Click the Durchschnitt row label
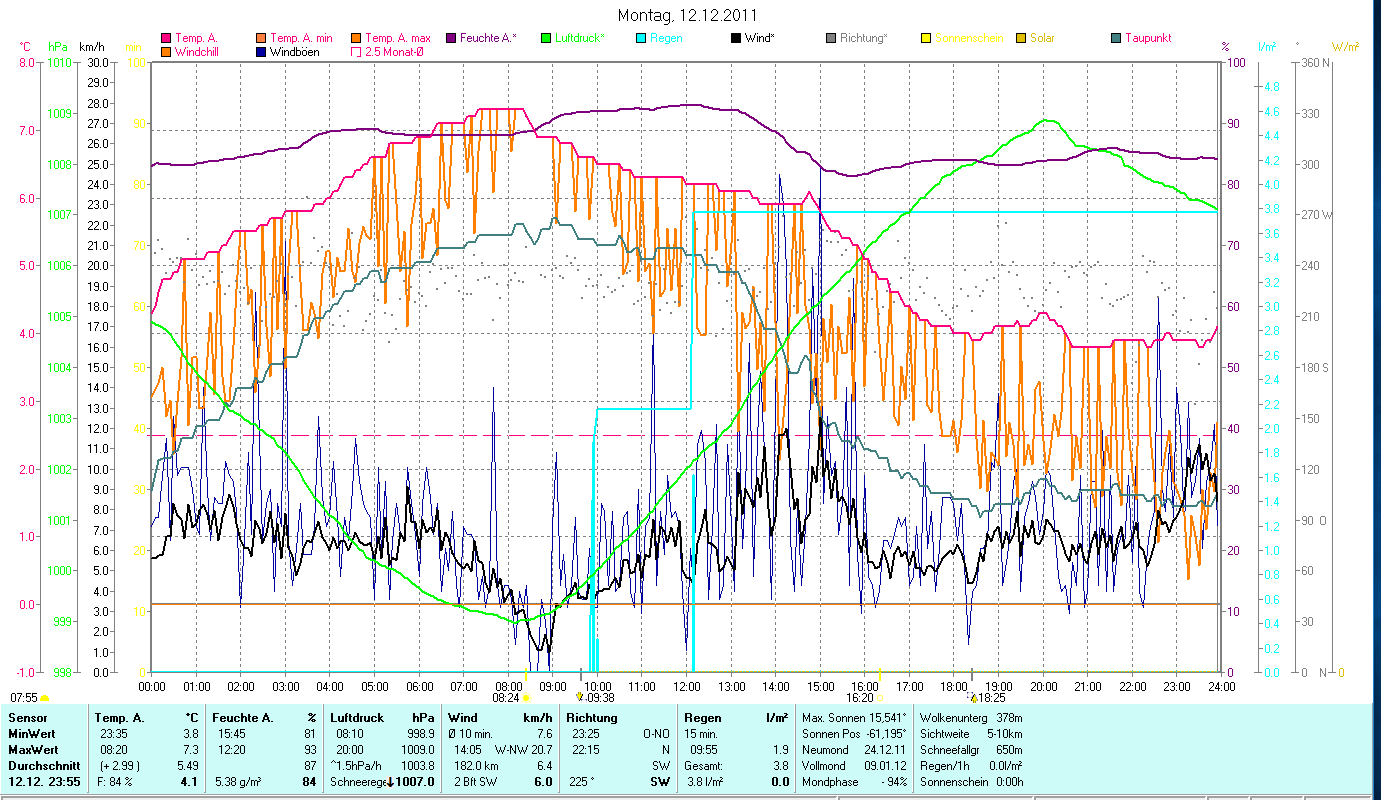 (x=40, y=765)
